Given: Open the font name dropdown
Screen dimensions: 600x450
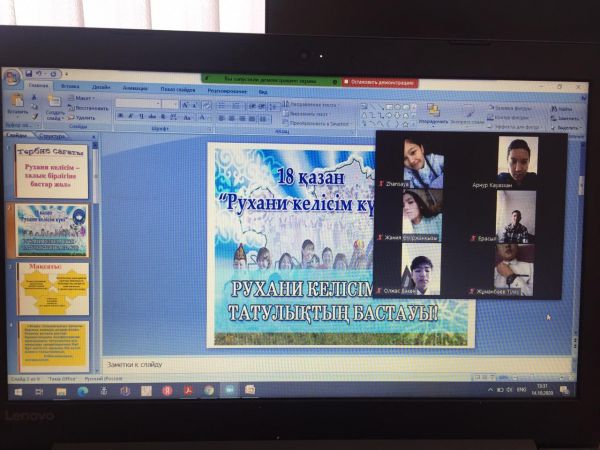Looking at the screenshot, I should pyautogui.click(x=139, y=103).
